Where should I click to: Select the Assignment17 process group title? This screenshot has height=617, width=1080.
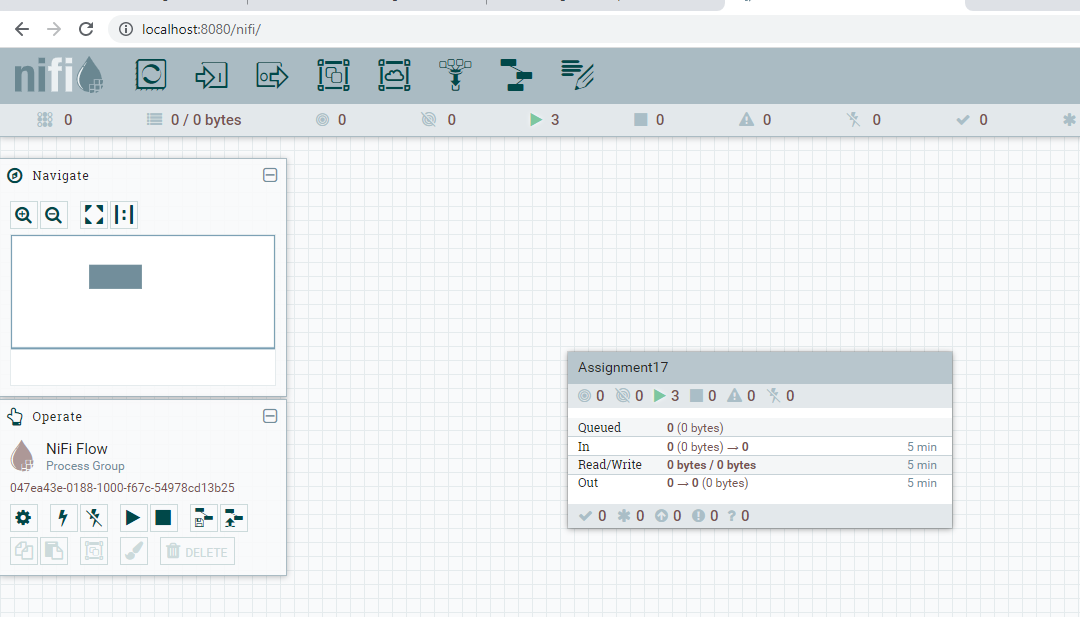coord(623,368)
